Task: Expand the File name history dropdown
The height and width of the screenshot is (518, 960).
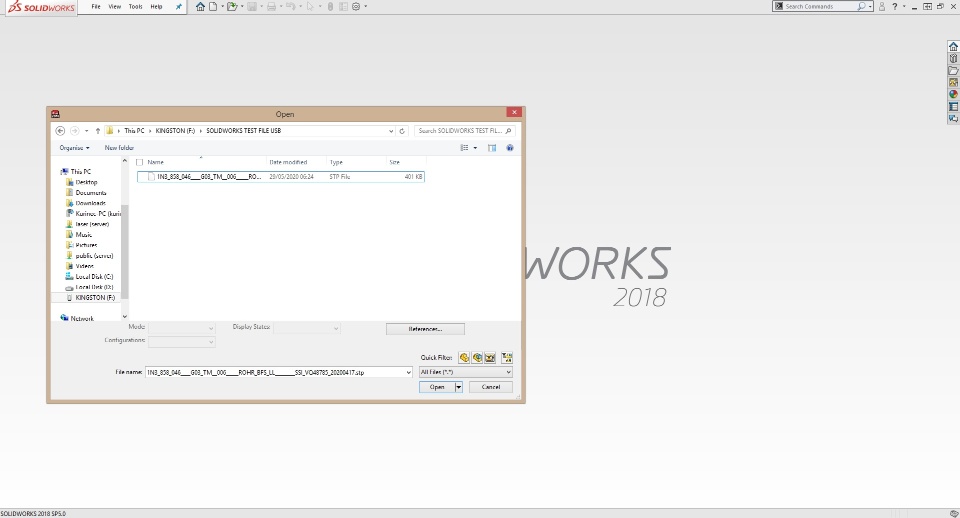Action: tap(408, 372)
